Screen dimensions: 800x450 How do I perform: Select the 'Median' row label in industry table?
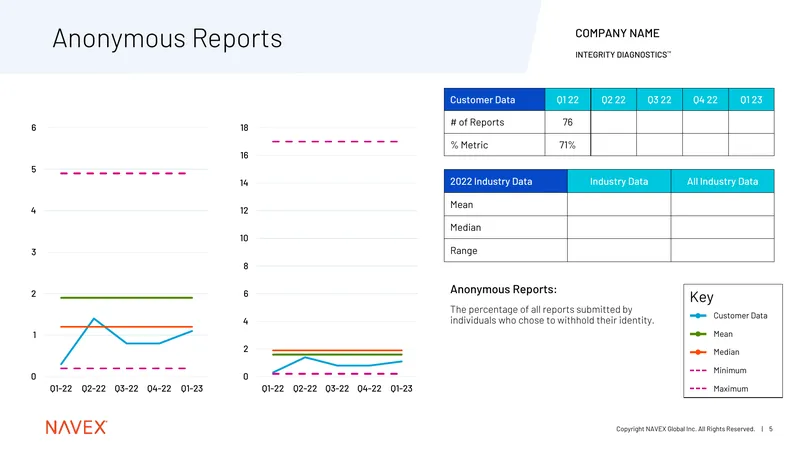pyautogui.click(x=465, y=228)
